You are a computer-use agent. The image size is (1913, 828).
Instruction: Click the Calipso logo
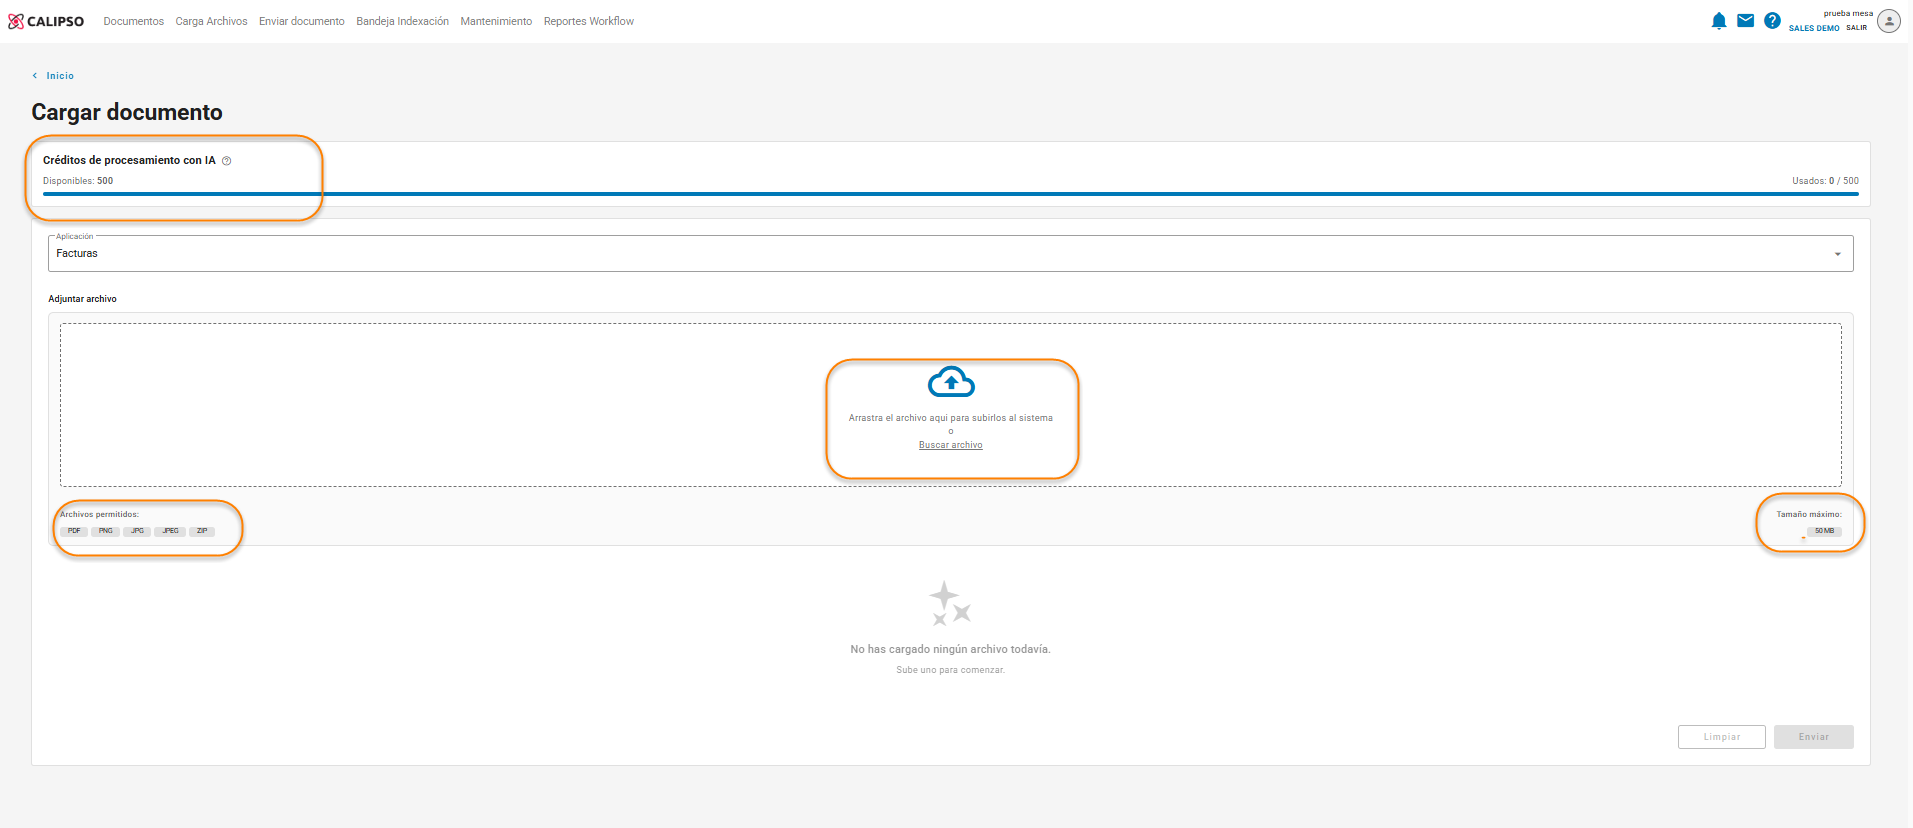46,21
